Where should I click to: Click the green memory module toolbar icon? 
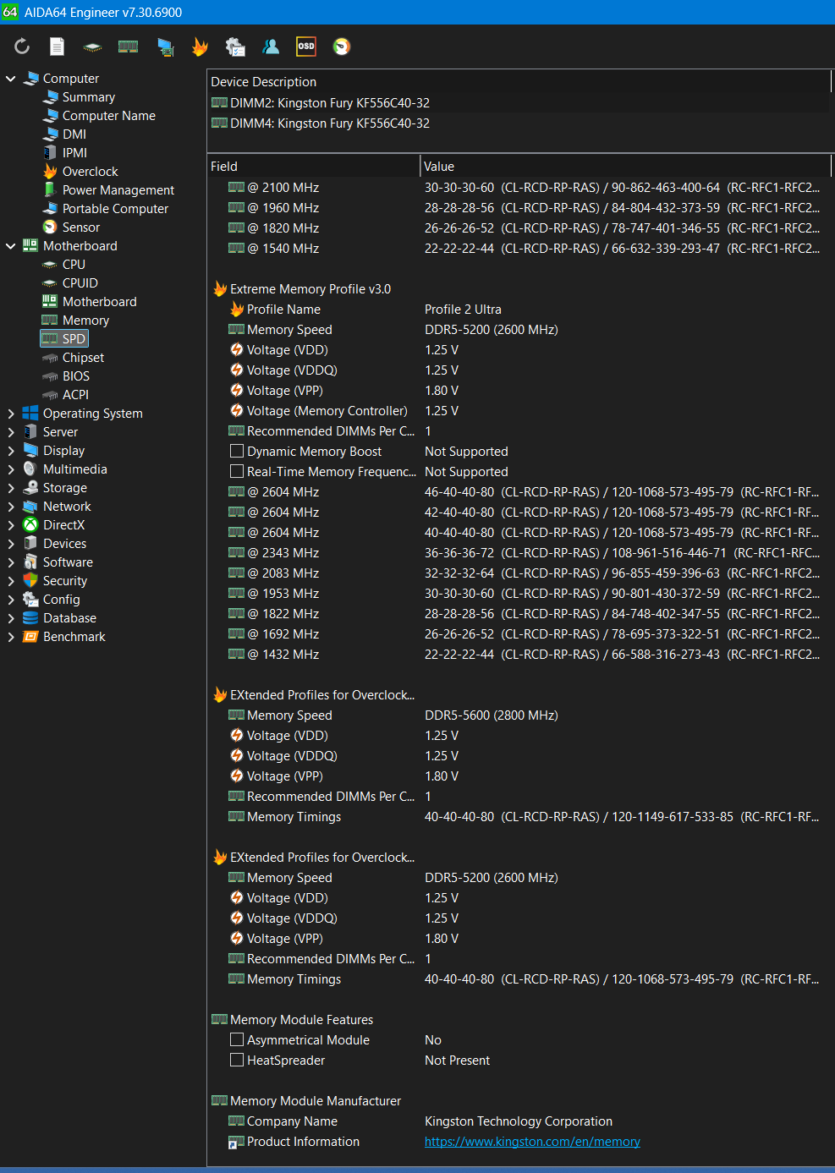point(128,46)
